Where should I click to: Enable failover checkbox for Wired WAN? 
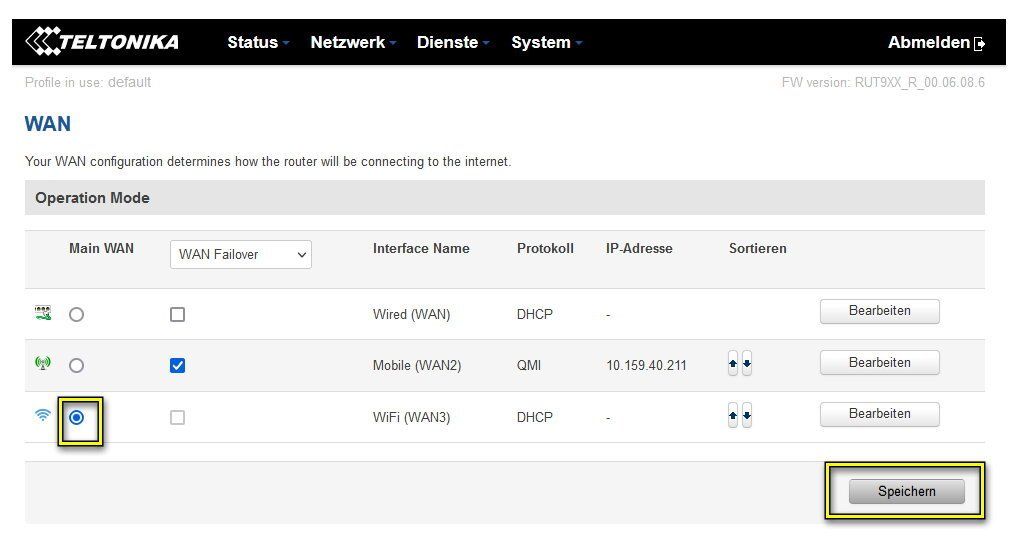177,314
